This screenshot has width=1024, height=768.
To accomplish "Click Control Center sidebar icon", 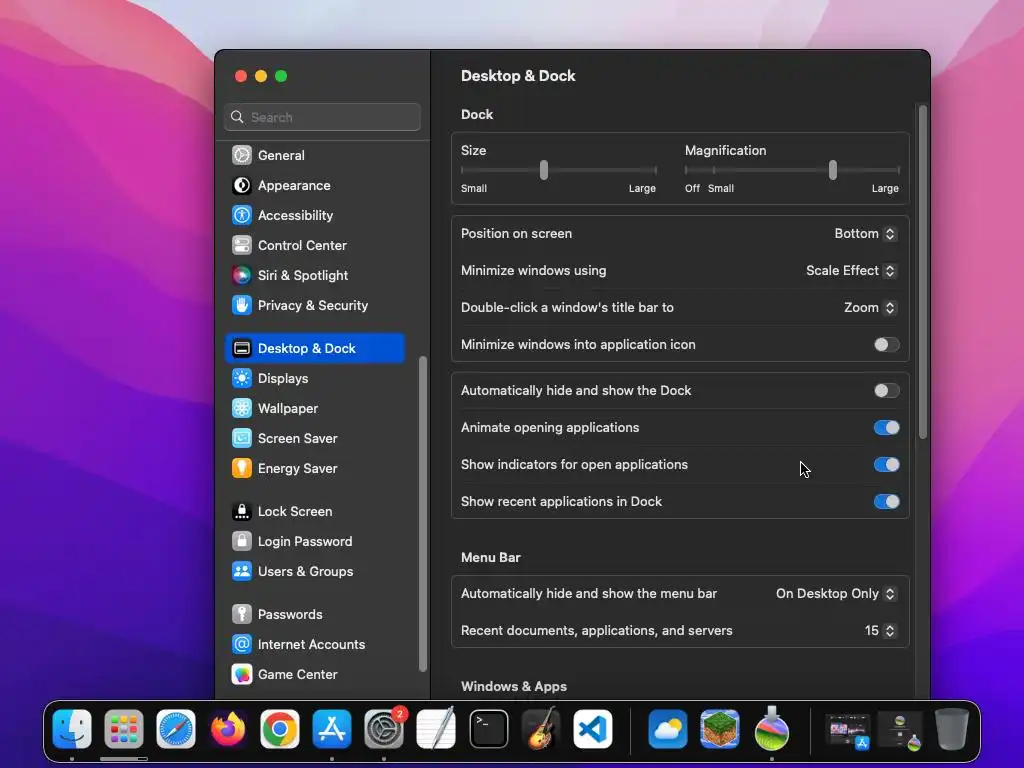I will click(242, 246).
